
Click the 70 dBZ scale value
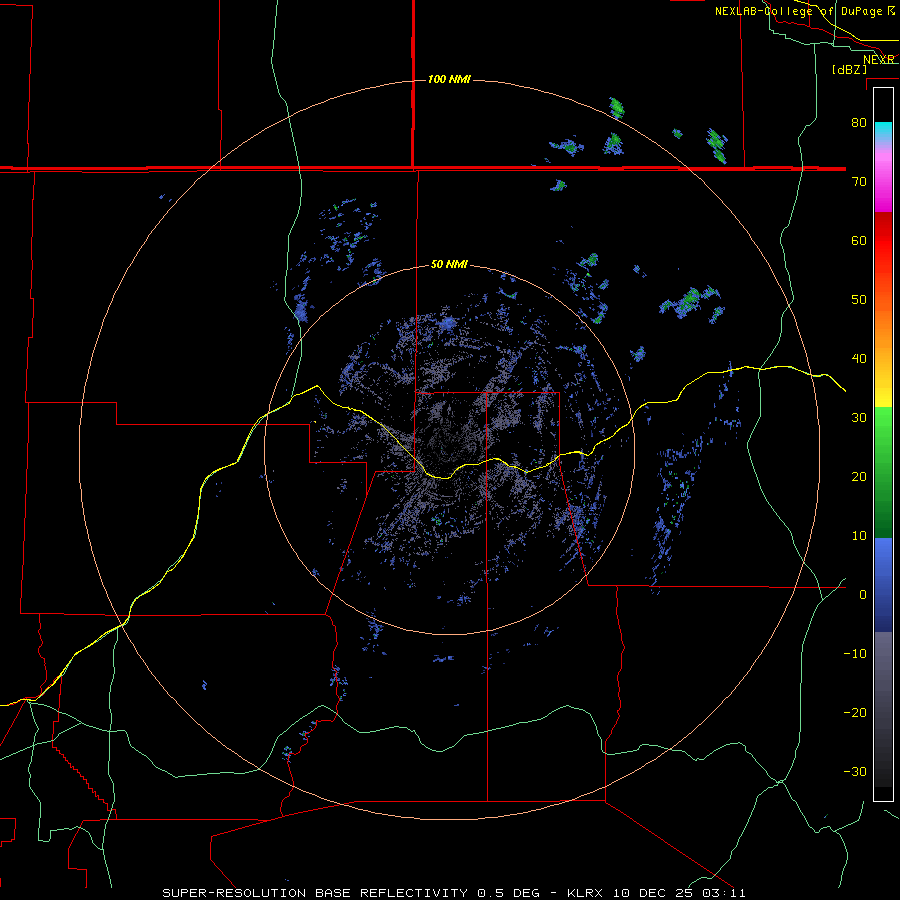click(x=859, y=181)
